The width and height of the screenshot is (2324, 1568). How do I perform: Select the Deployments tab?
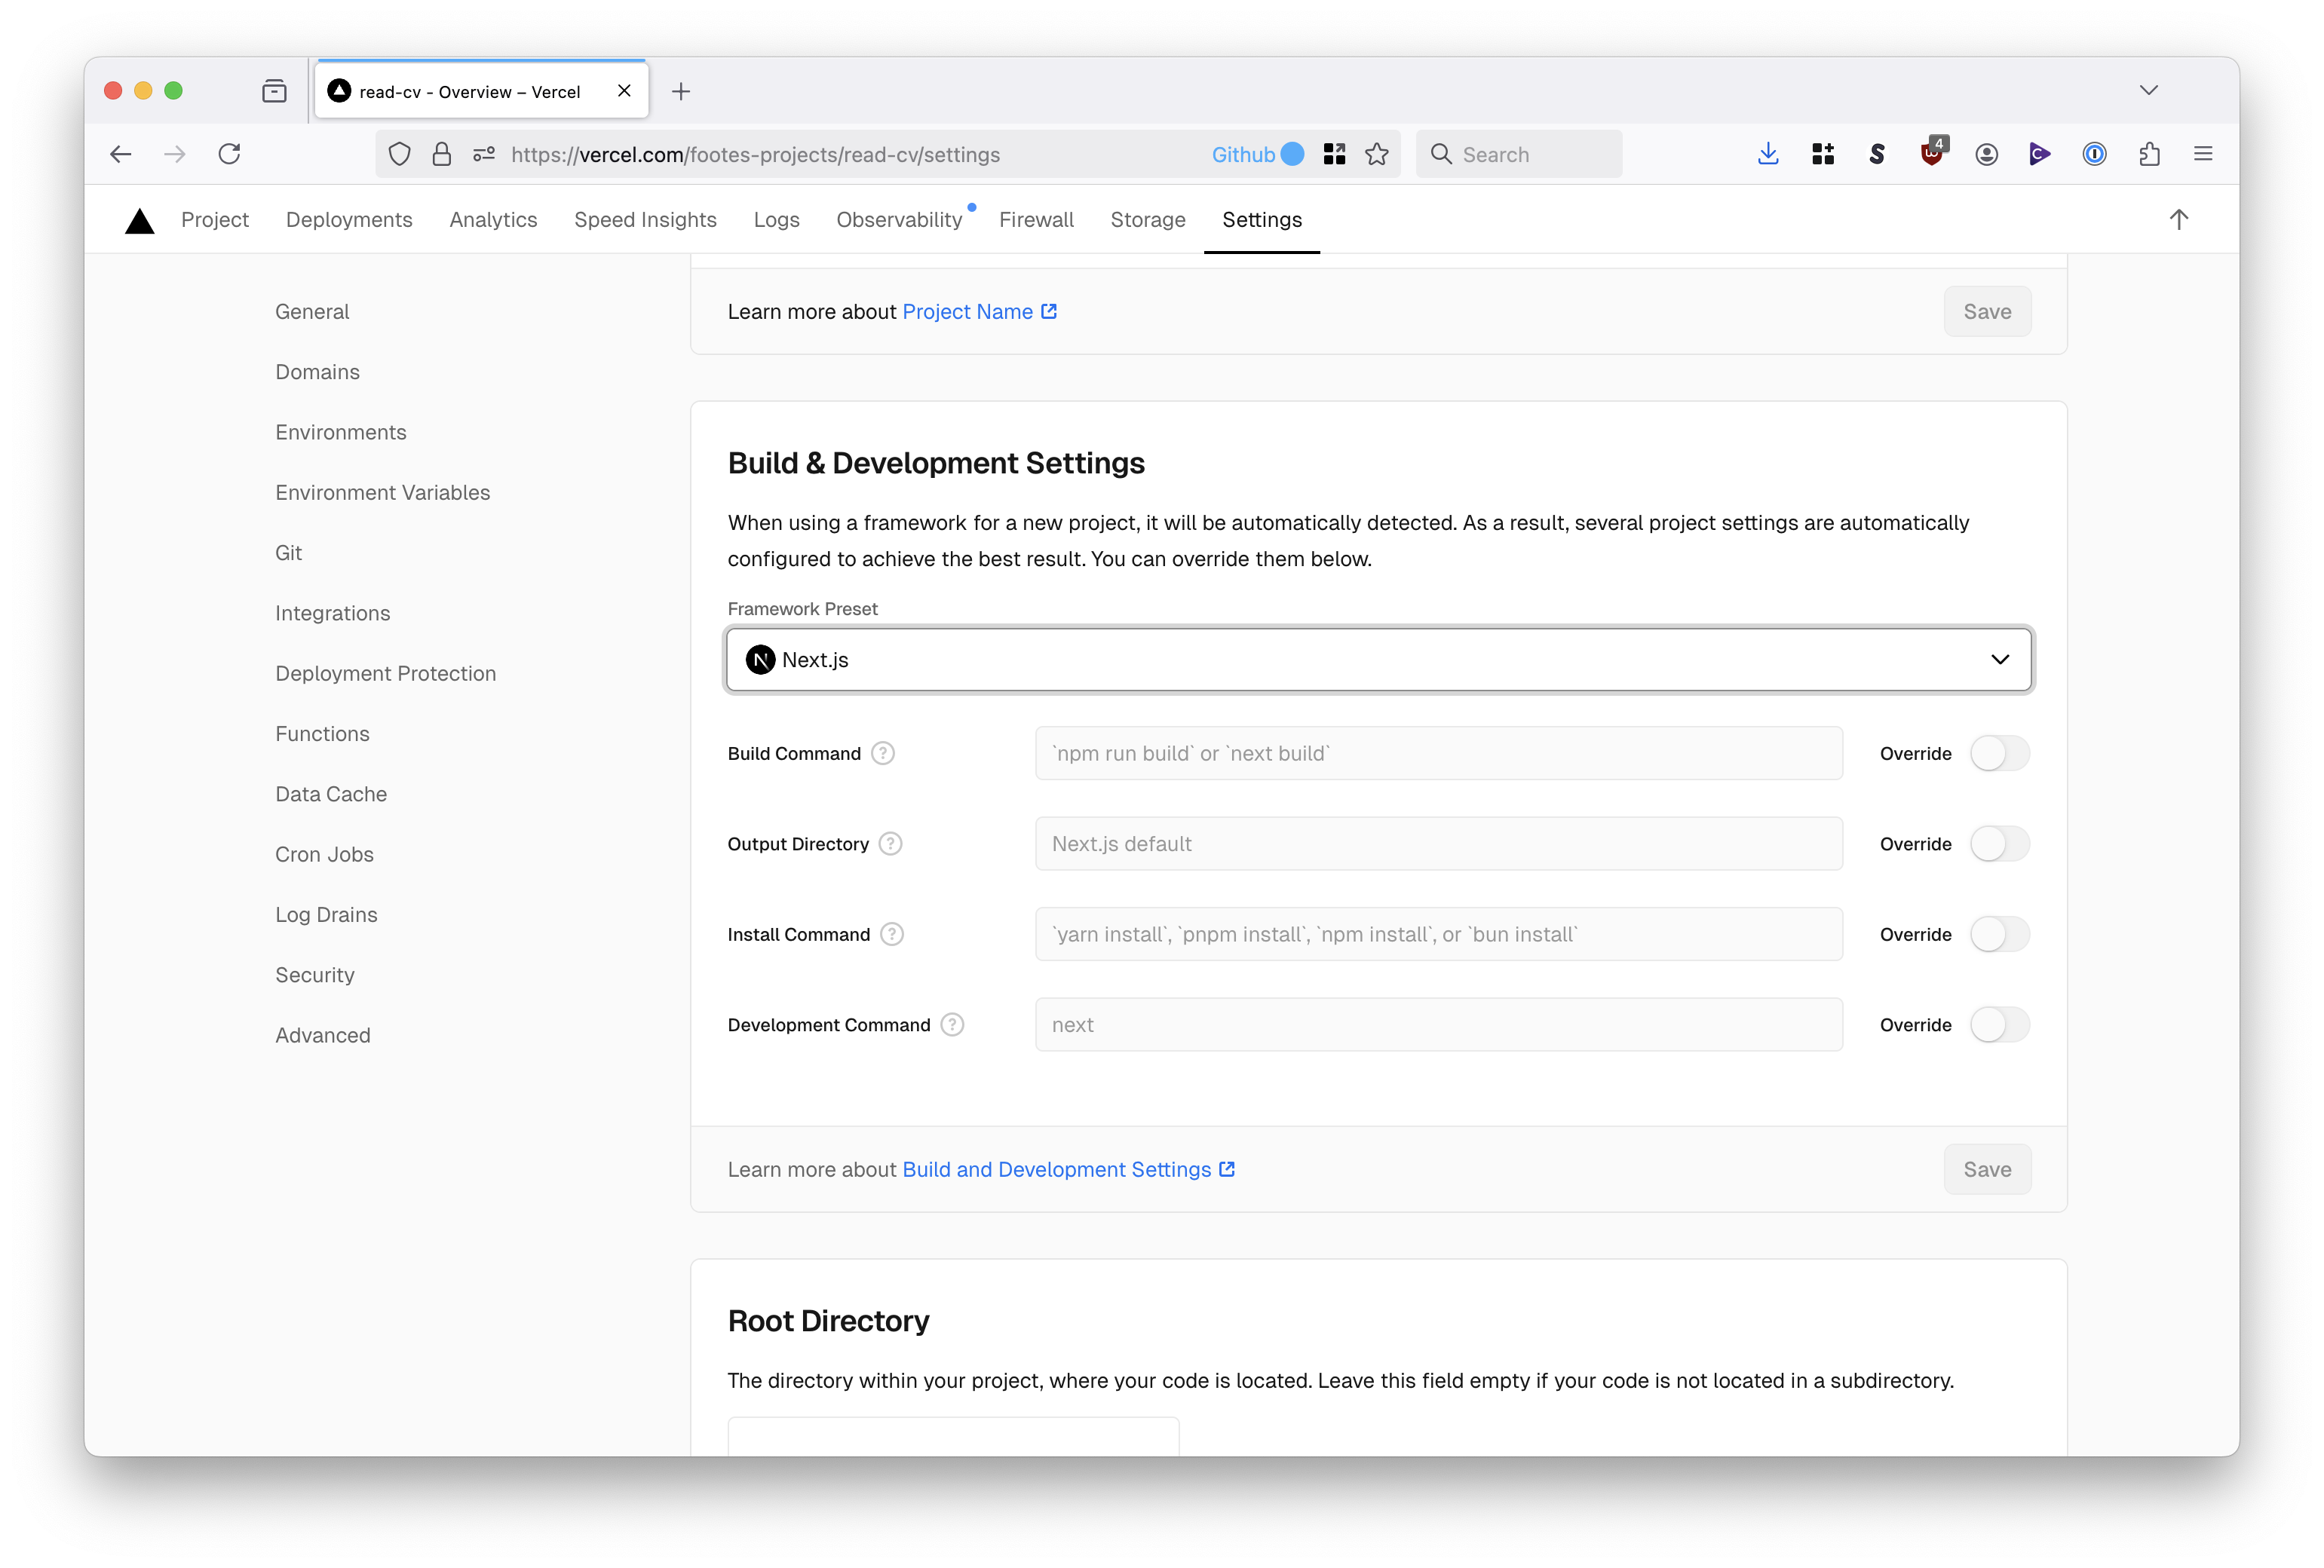348,219
